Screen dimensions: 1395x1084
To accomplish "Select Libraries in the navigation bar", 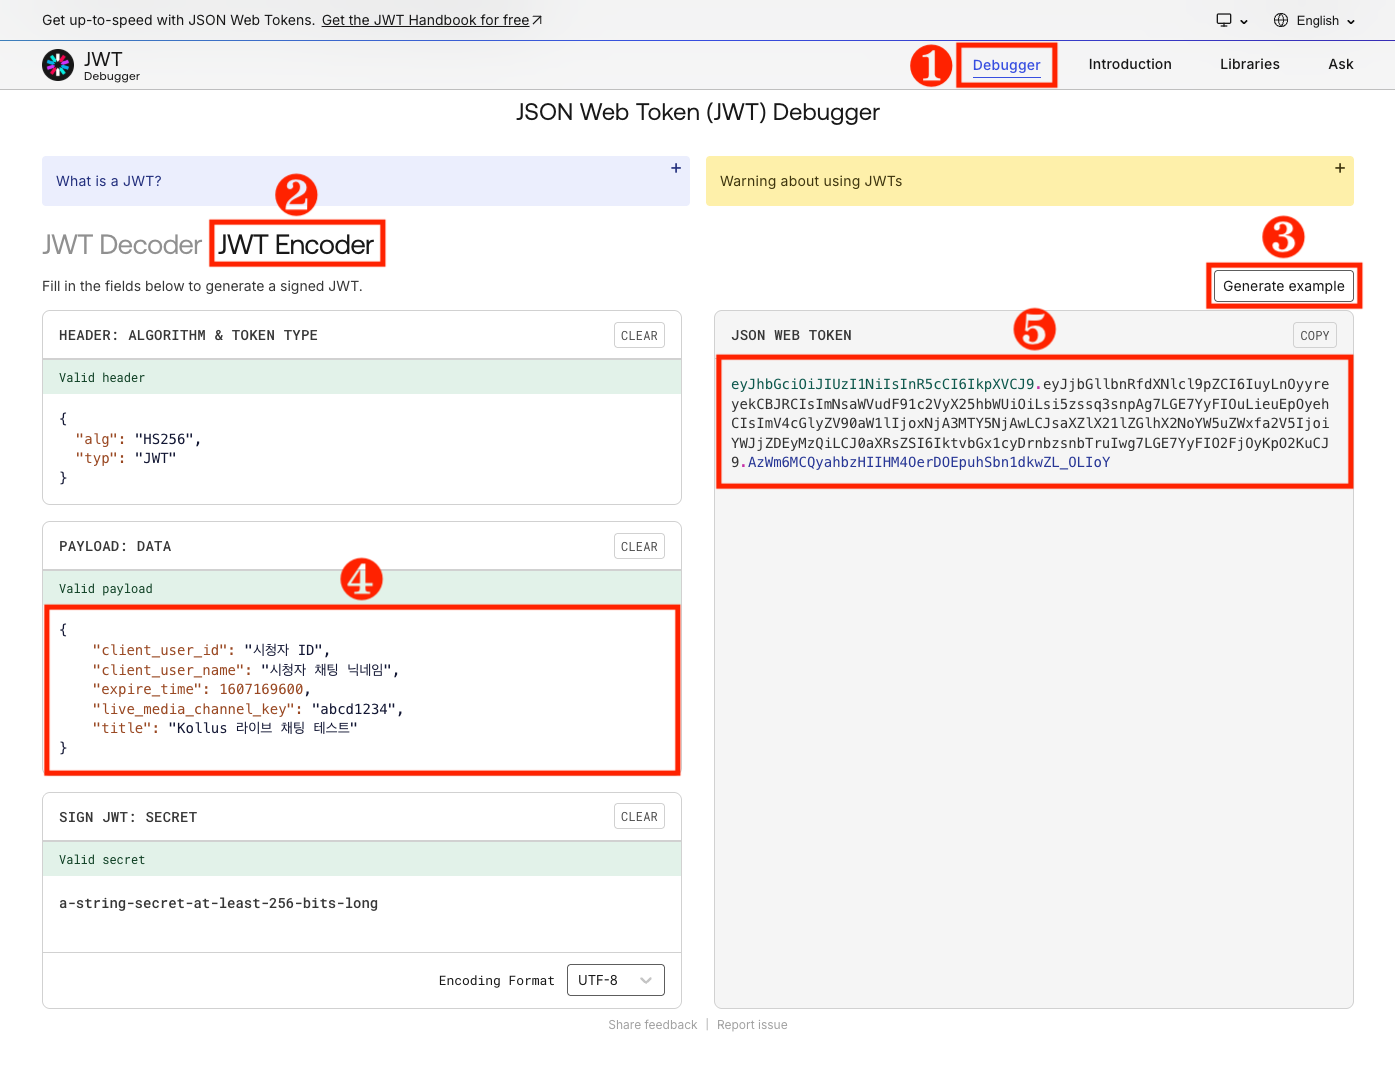I will 1249,64.
